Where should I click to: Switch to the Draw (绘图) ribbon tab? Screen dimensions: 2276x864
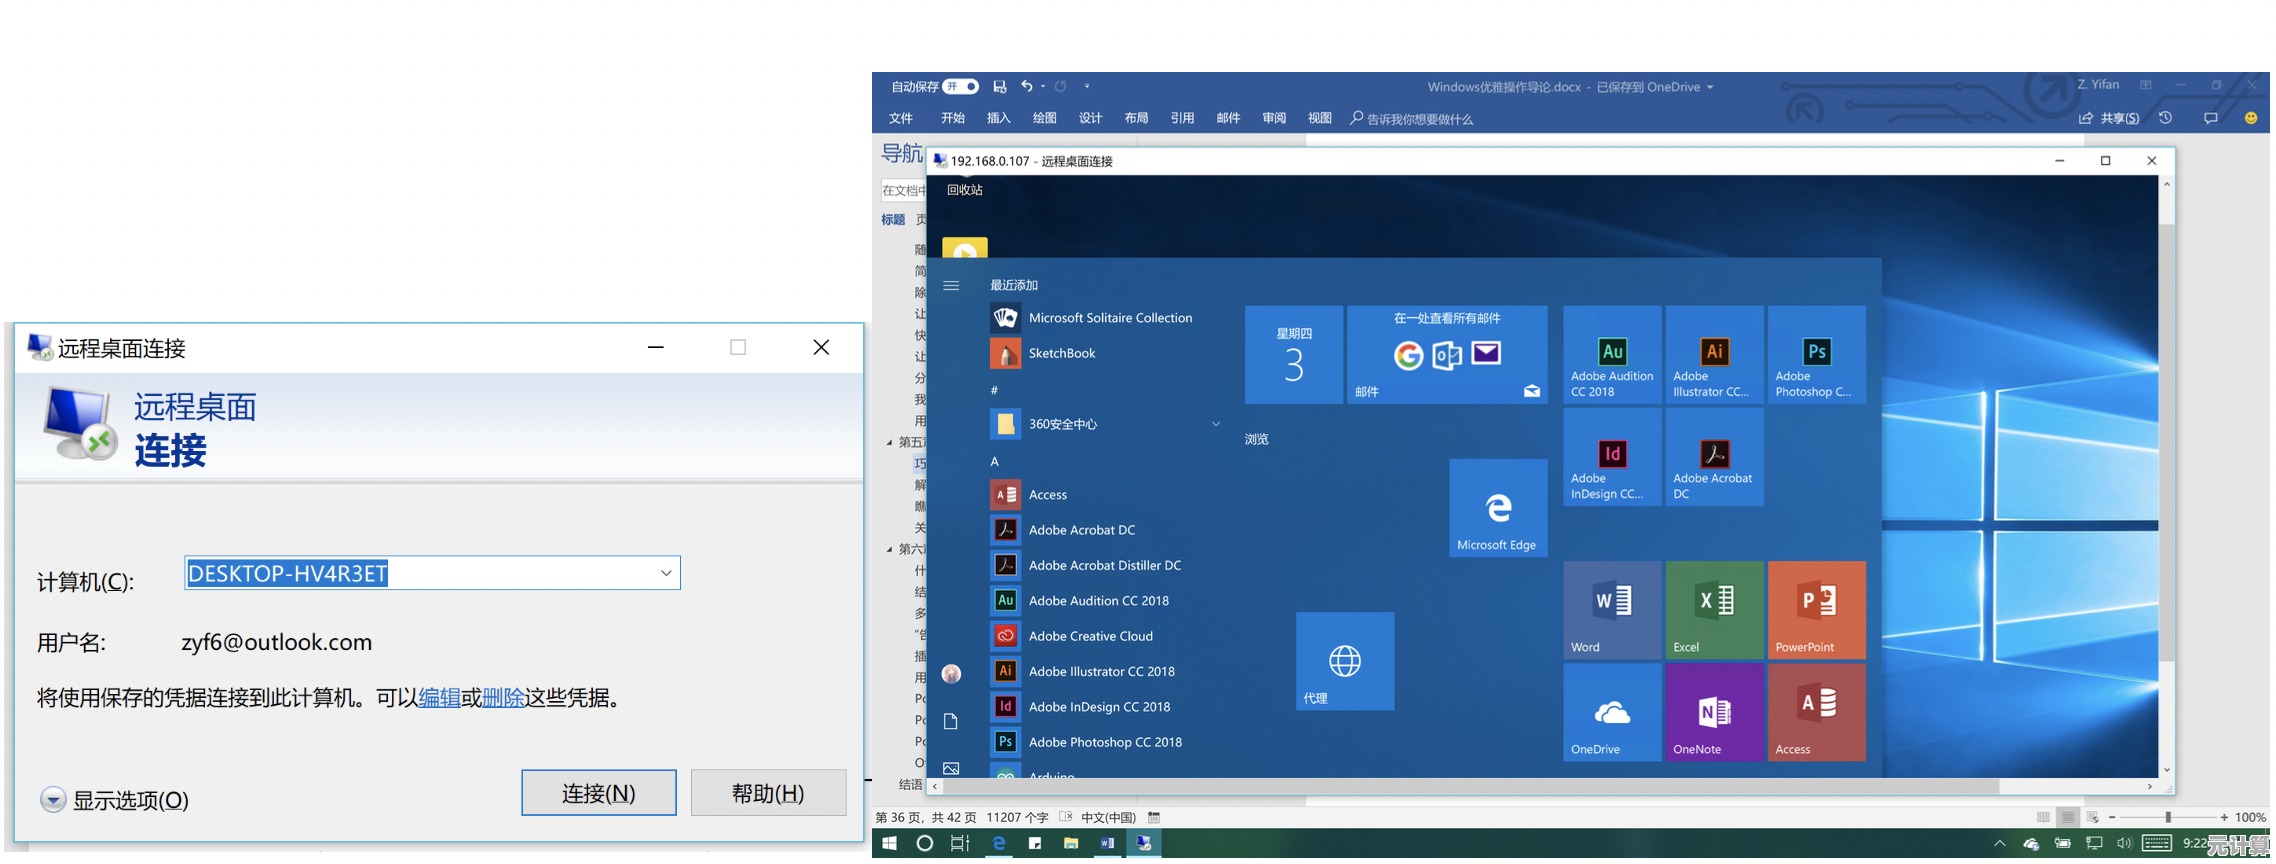(1044, 118)
